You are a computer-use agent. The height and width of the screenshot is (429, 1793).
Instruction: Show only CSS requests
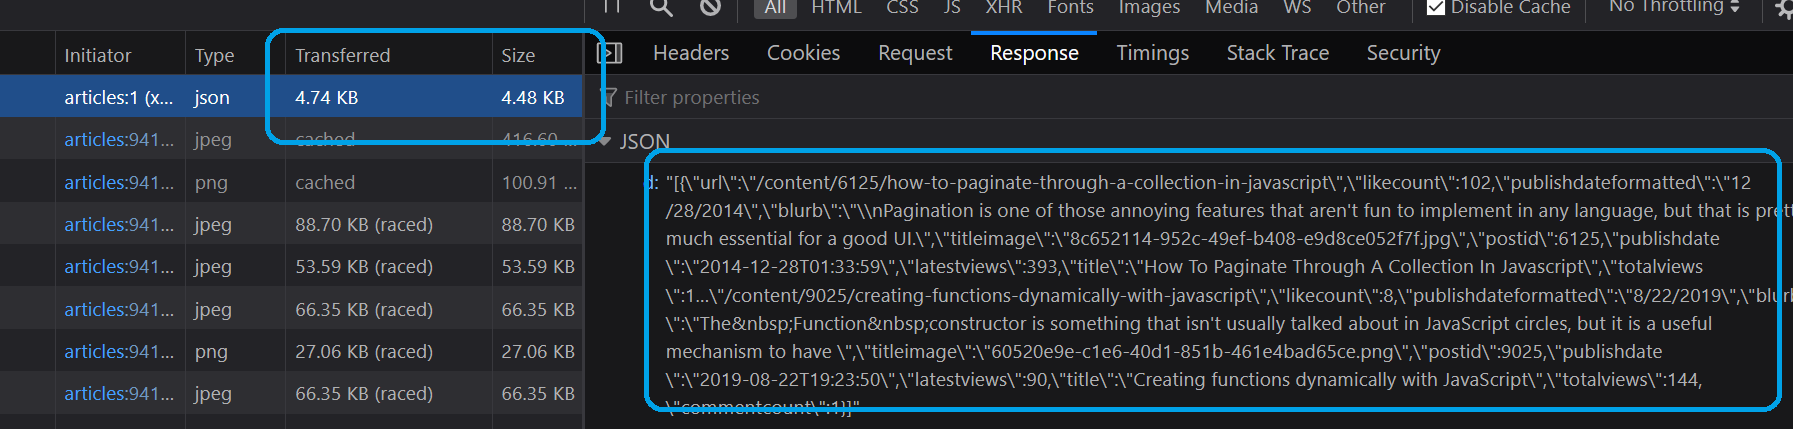pos(902,8)
